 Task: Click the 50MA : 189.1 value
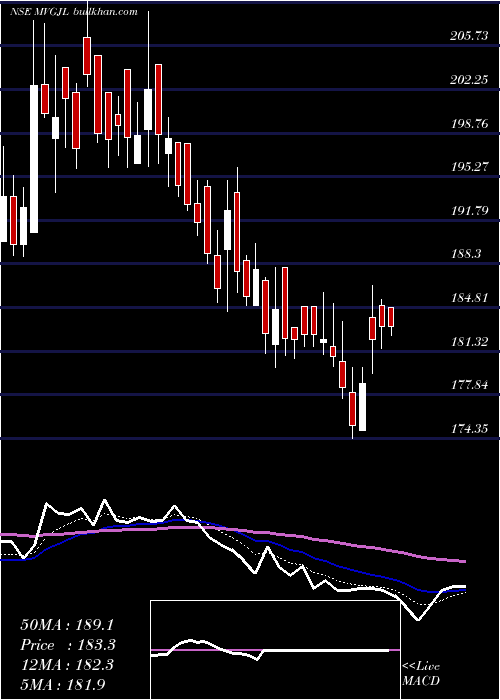pyautogui.click(x=68, y=625)
